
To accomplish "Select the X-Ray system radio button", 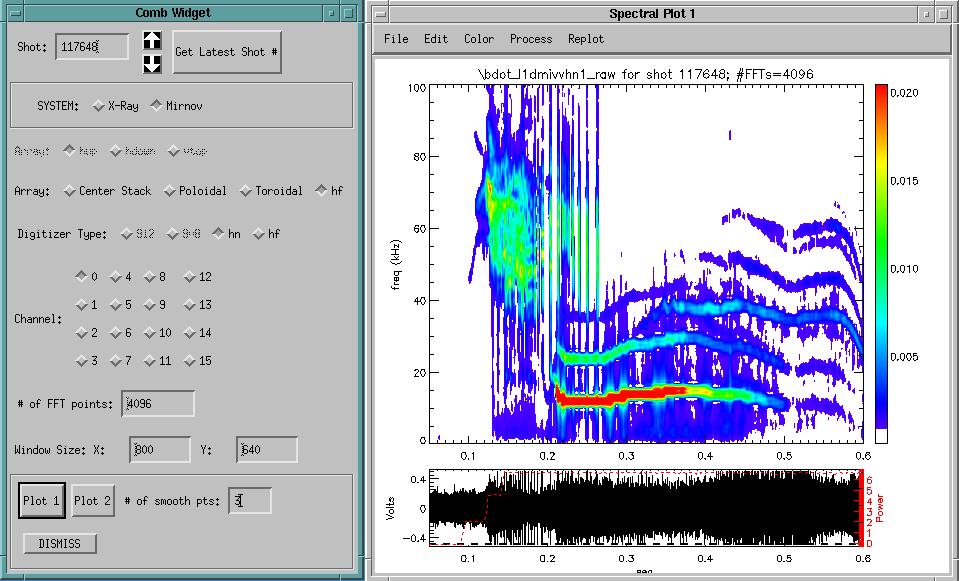I will tap(98, 105).
